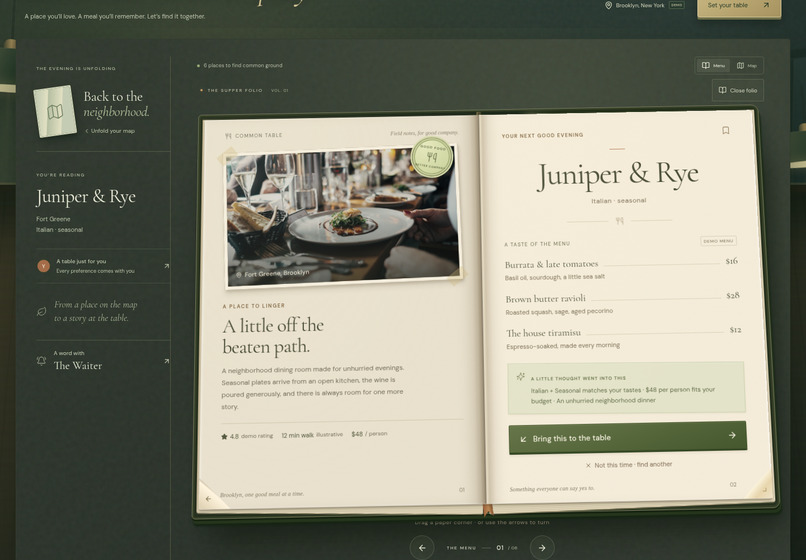Click the fork icon beside Common Table

click(x=228, y=136)
